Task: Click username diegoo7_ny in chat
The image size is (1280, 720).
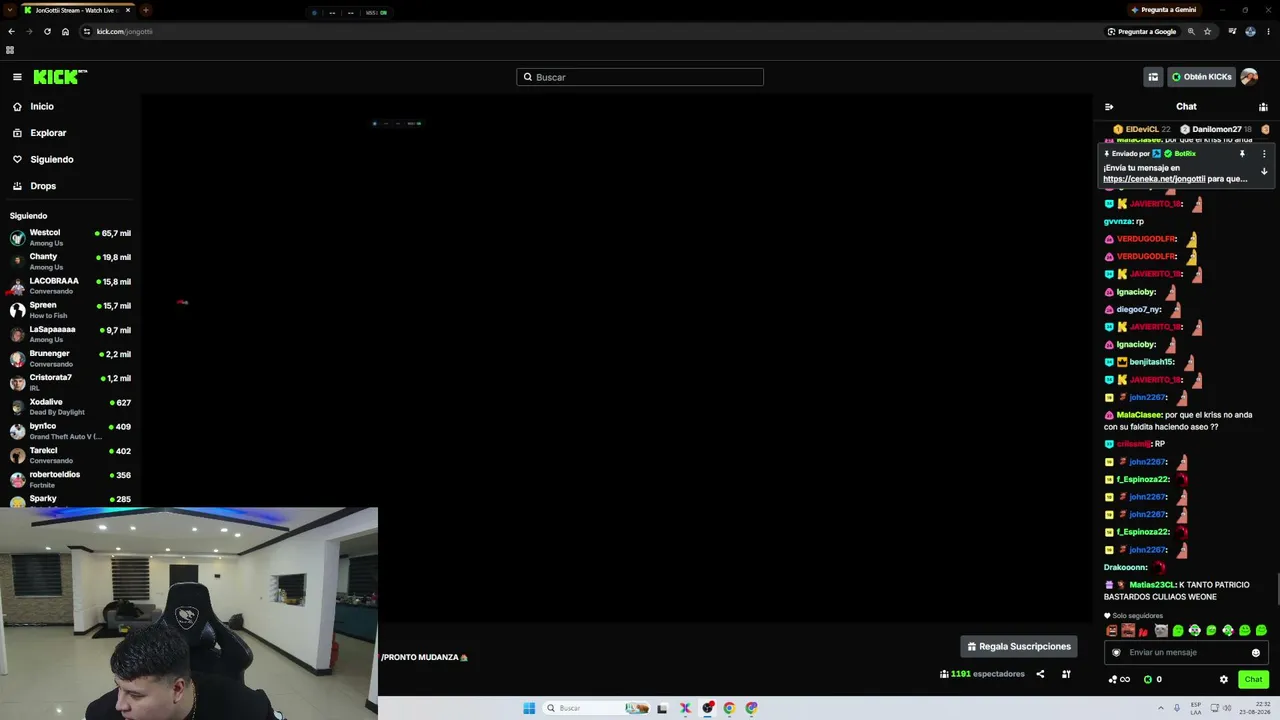Action: (x=1139, y=309)
